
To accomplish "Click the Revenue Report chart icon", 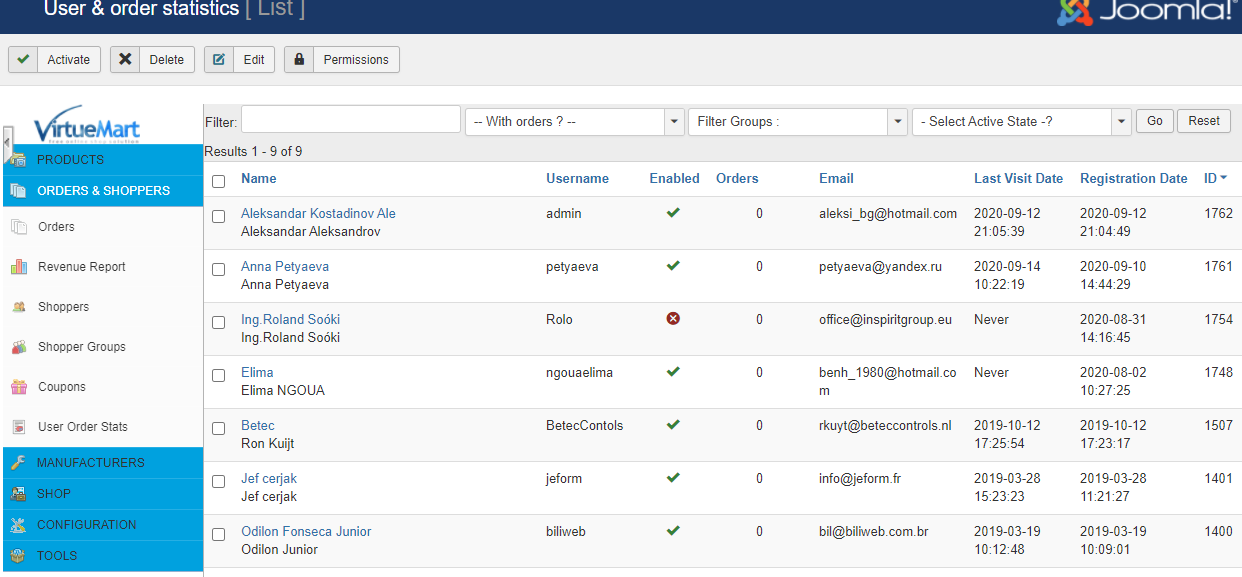I will coord(18,267).
